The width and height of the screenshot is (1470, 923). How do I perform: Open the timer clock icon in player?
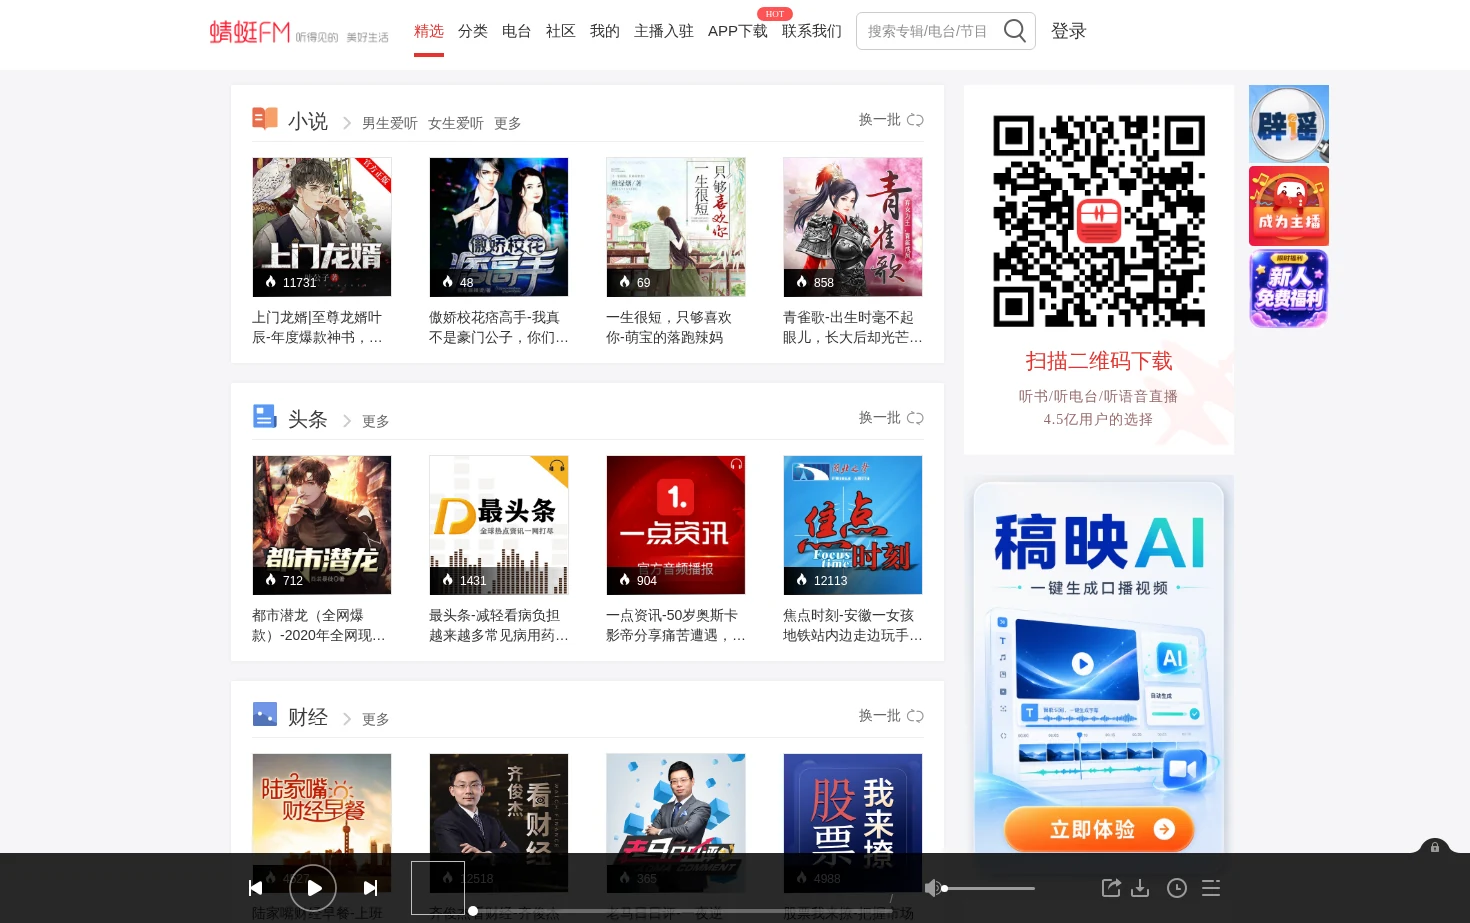1177,888
